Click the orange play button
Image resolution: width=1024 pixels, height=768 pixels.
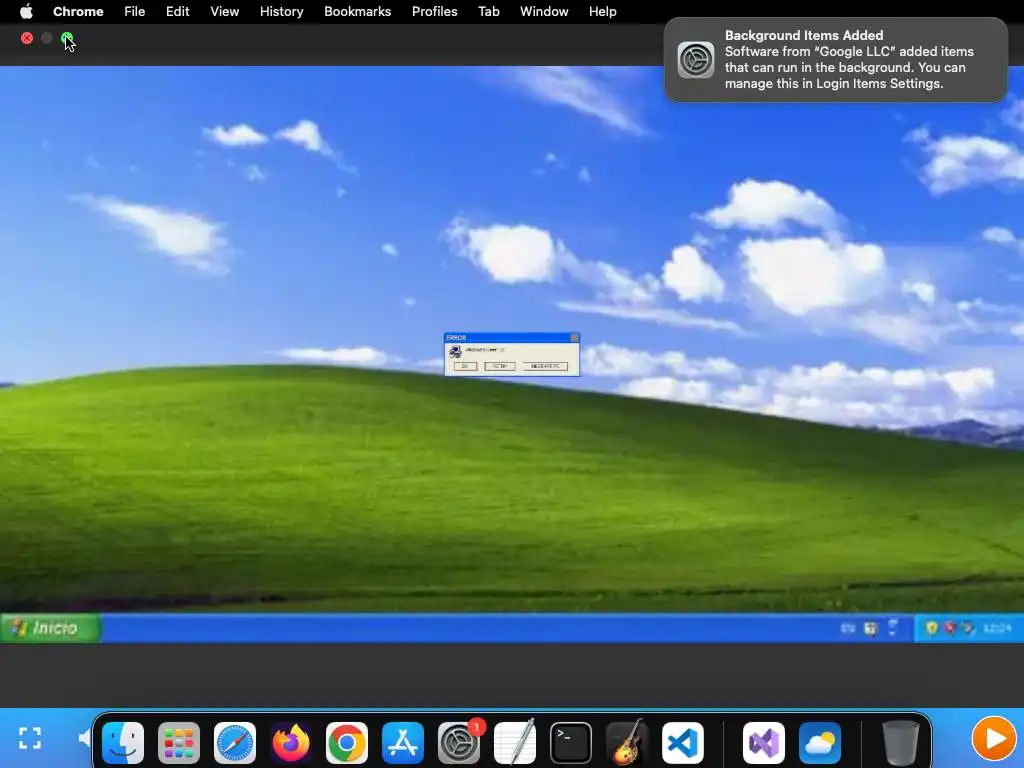click(x=994, y=739)
